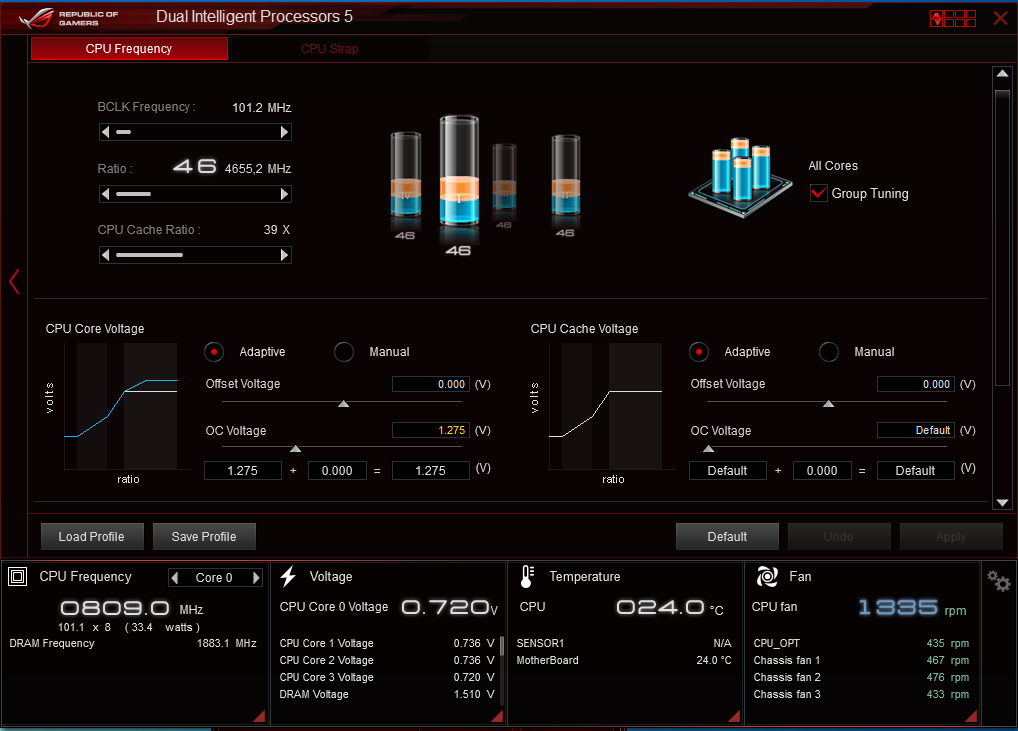Select the leftmost core cylinder
The height and width of the screenshot is (731, 1018).
[406, 174]
